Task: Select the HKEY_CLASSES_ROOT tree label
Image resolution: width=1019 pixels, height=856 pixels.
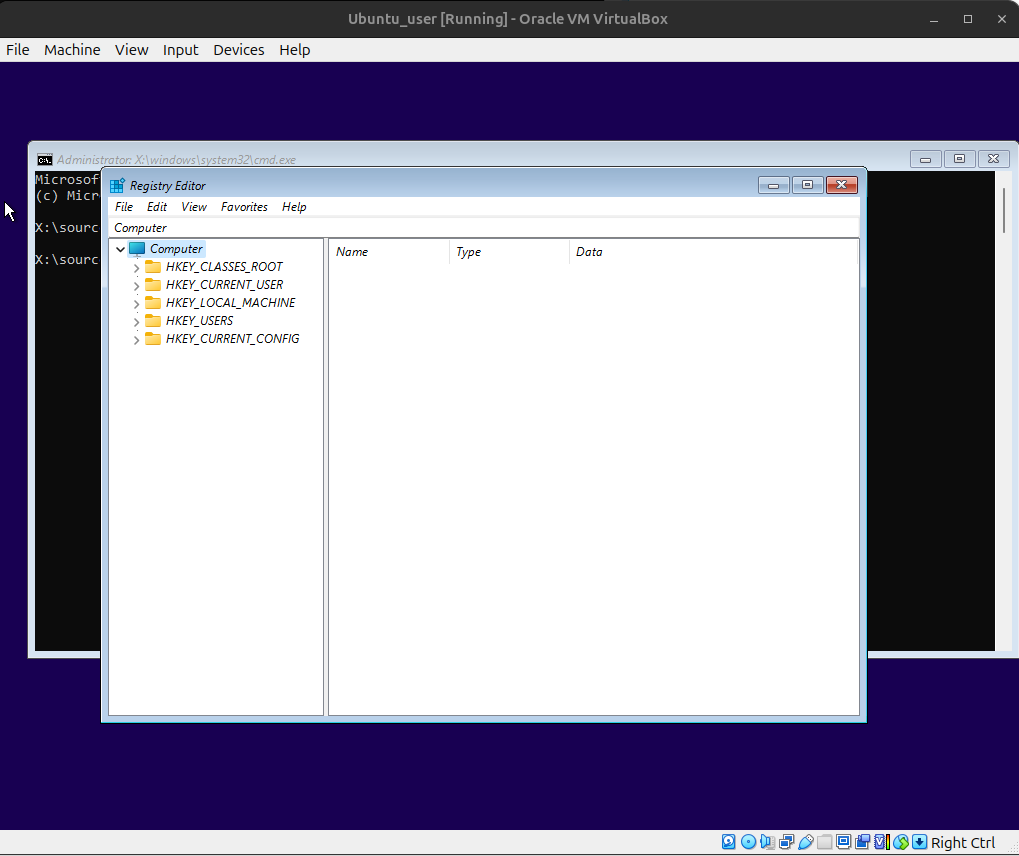Action: coord(224,267)
